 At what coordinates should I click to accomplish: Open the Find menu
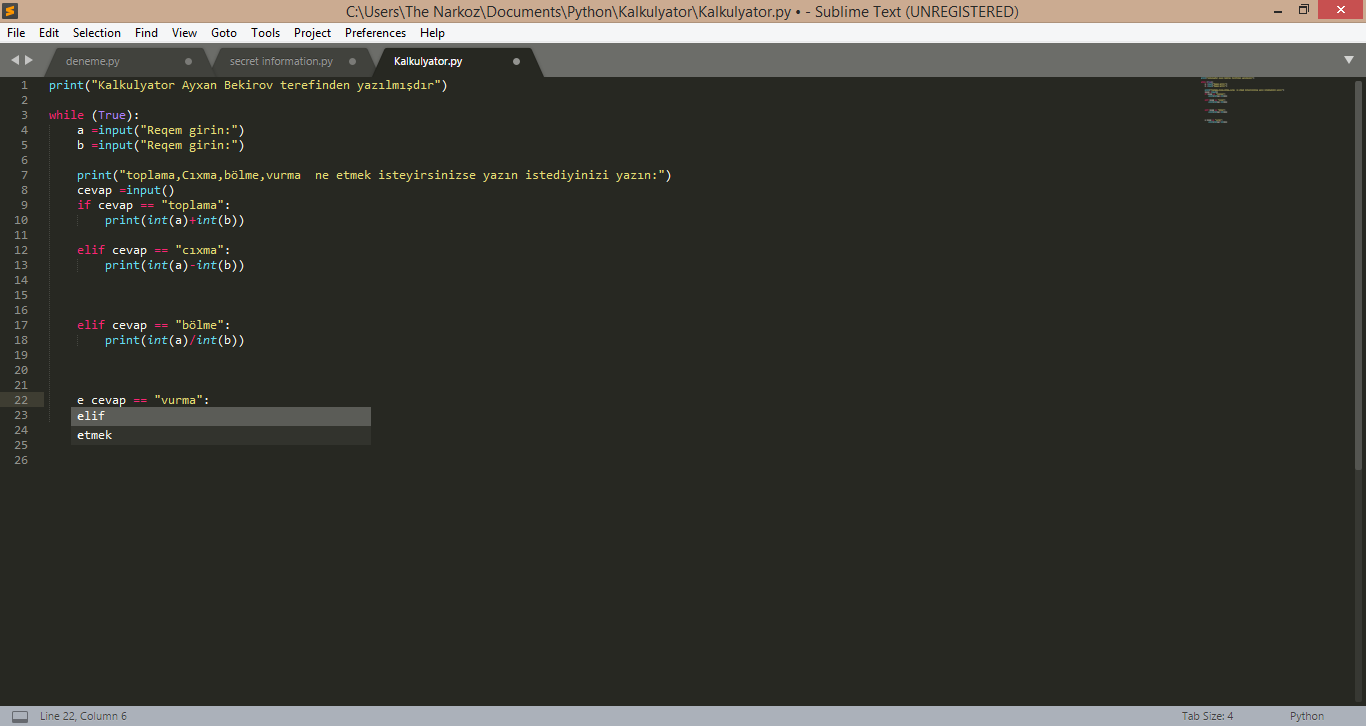point(147,33)
